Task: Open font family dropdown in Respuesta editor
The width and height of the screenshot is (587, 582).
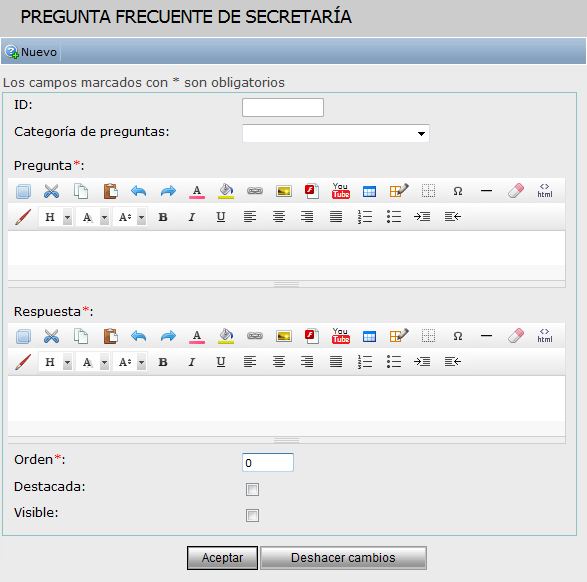Action: click(x=92, y=362)
